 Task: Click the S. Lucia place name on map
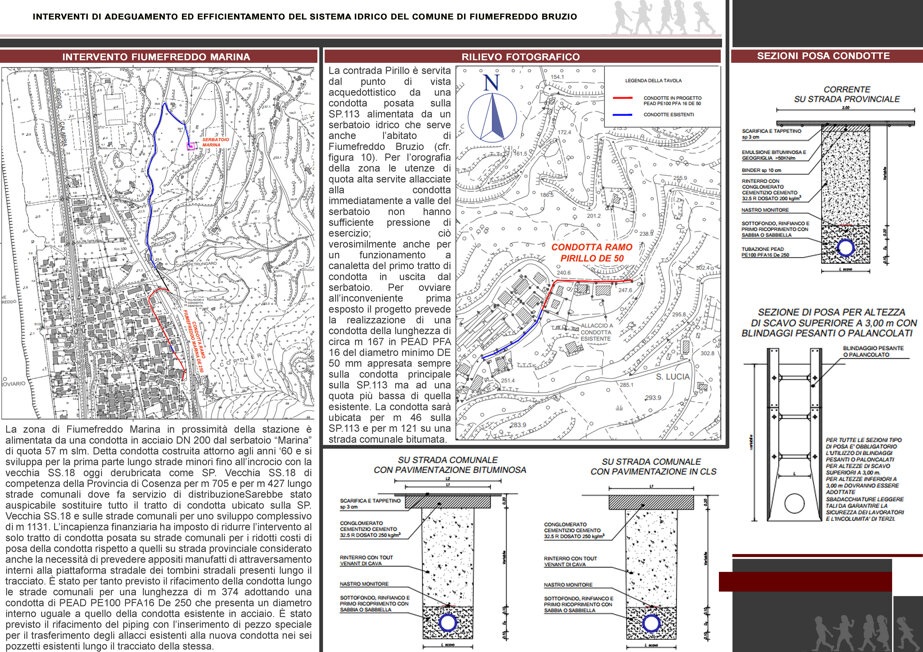click(673, 376)
